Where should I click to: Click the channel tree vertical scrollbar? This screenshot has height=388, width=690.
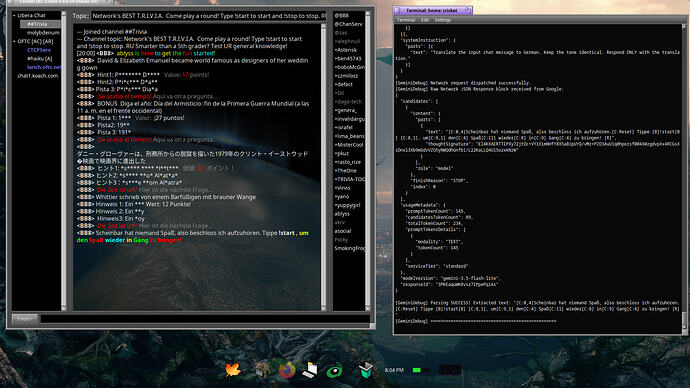click(x=64, y=161)
